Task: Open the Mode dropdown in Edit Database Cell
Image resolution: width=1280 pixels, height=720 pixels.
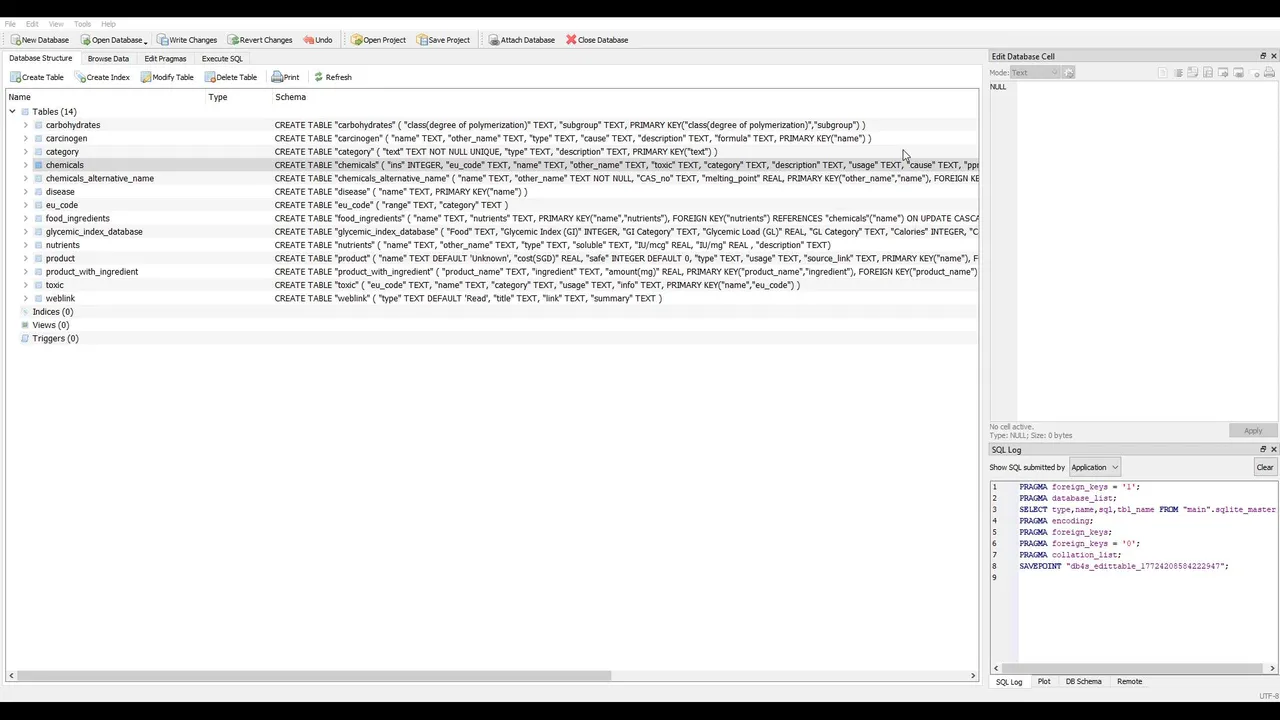Action: (1035, 73)
